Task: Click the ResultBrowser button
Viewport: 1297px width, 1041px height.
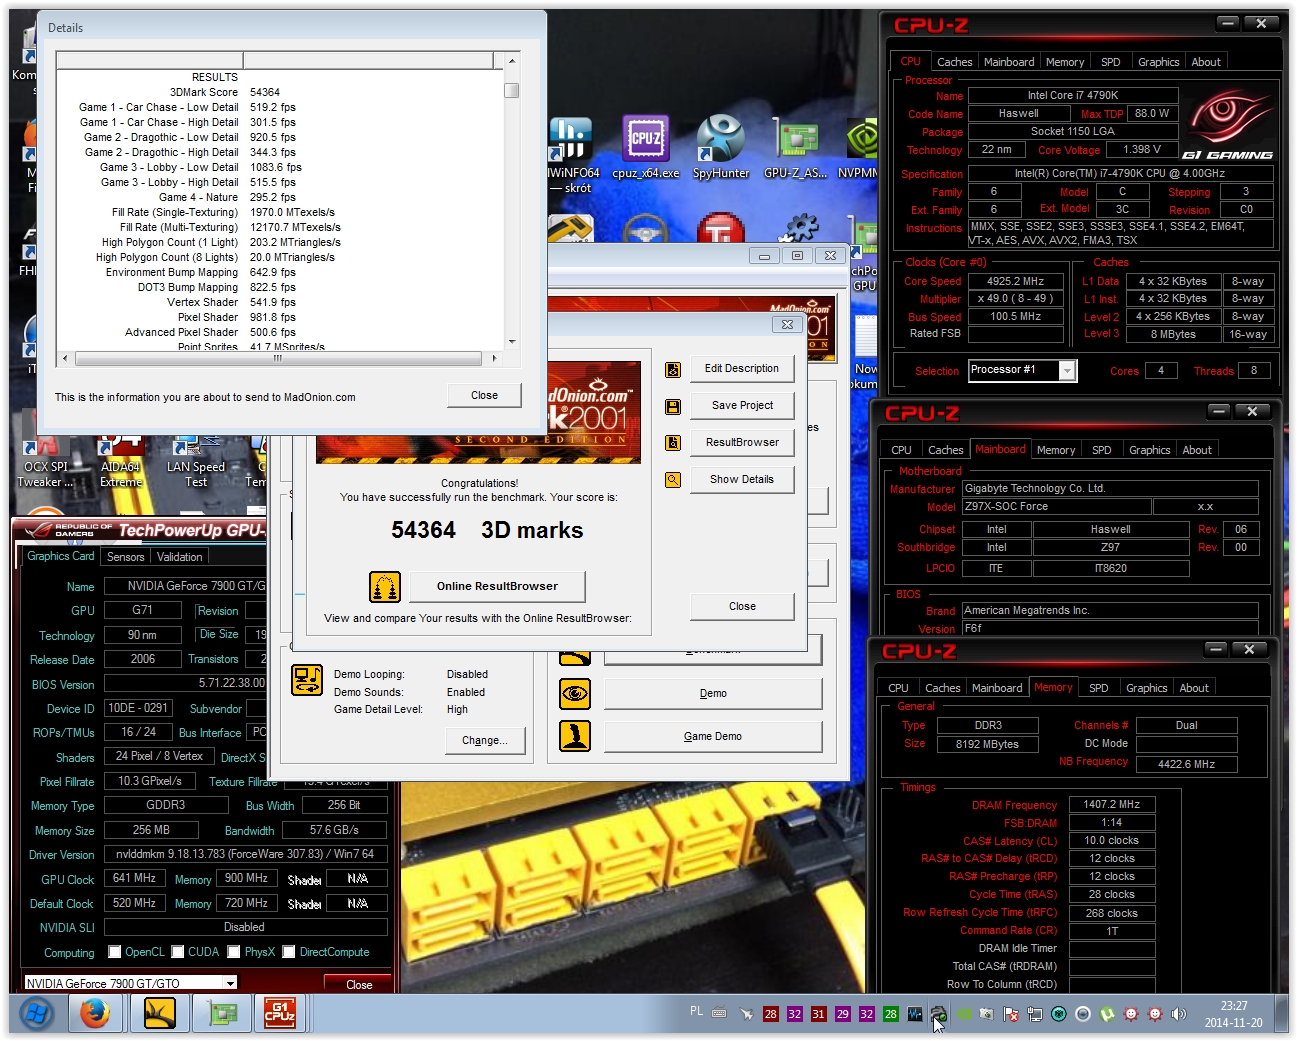Action: pos(741,443)
